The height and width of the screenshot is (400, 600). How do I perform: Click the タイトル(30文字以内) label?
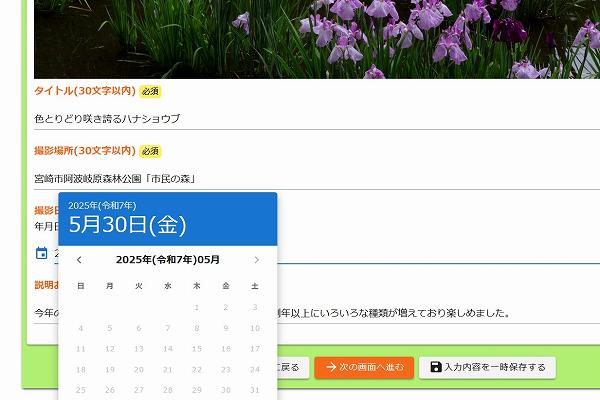click(x=85, y=91)
